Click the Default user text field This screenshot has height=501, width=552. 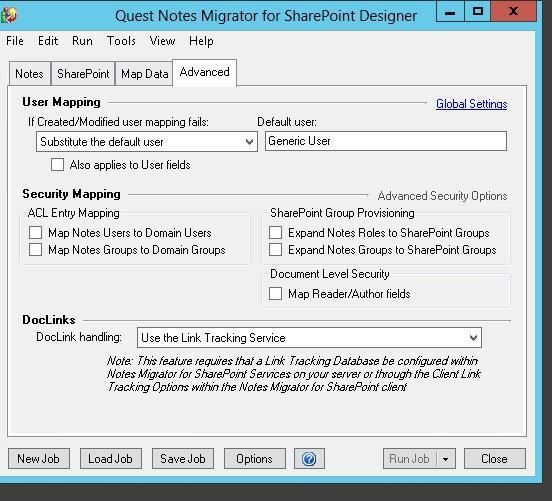tap(386, 141)
